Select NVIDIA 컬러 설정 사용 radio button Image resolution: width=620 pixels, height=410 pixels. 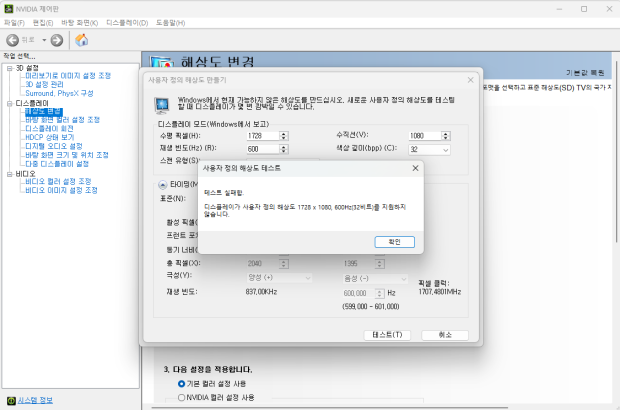pos(181,397)
